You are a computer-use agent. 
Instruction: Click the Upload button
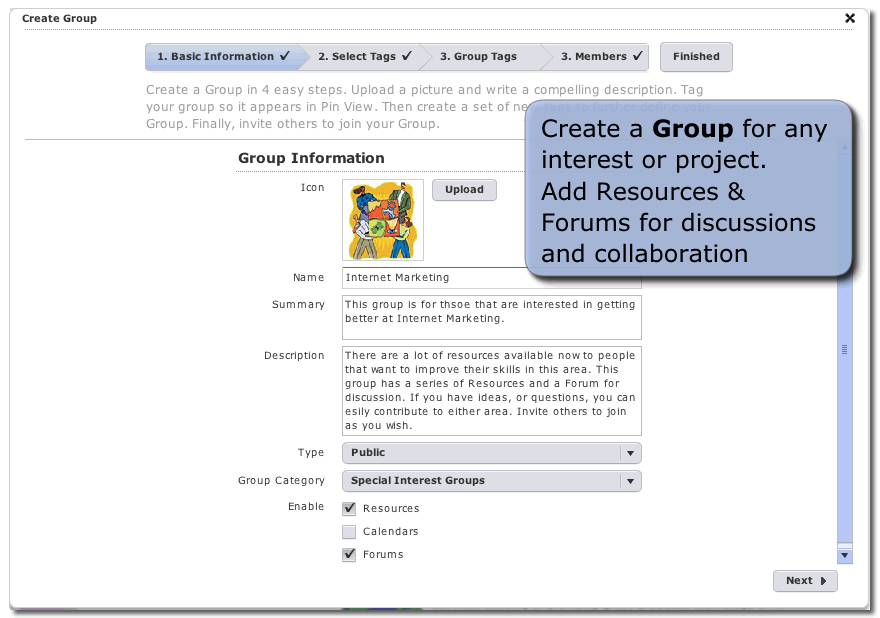[464, 190]
